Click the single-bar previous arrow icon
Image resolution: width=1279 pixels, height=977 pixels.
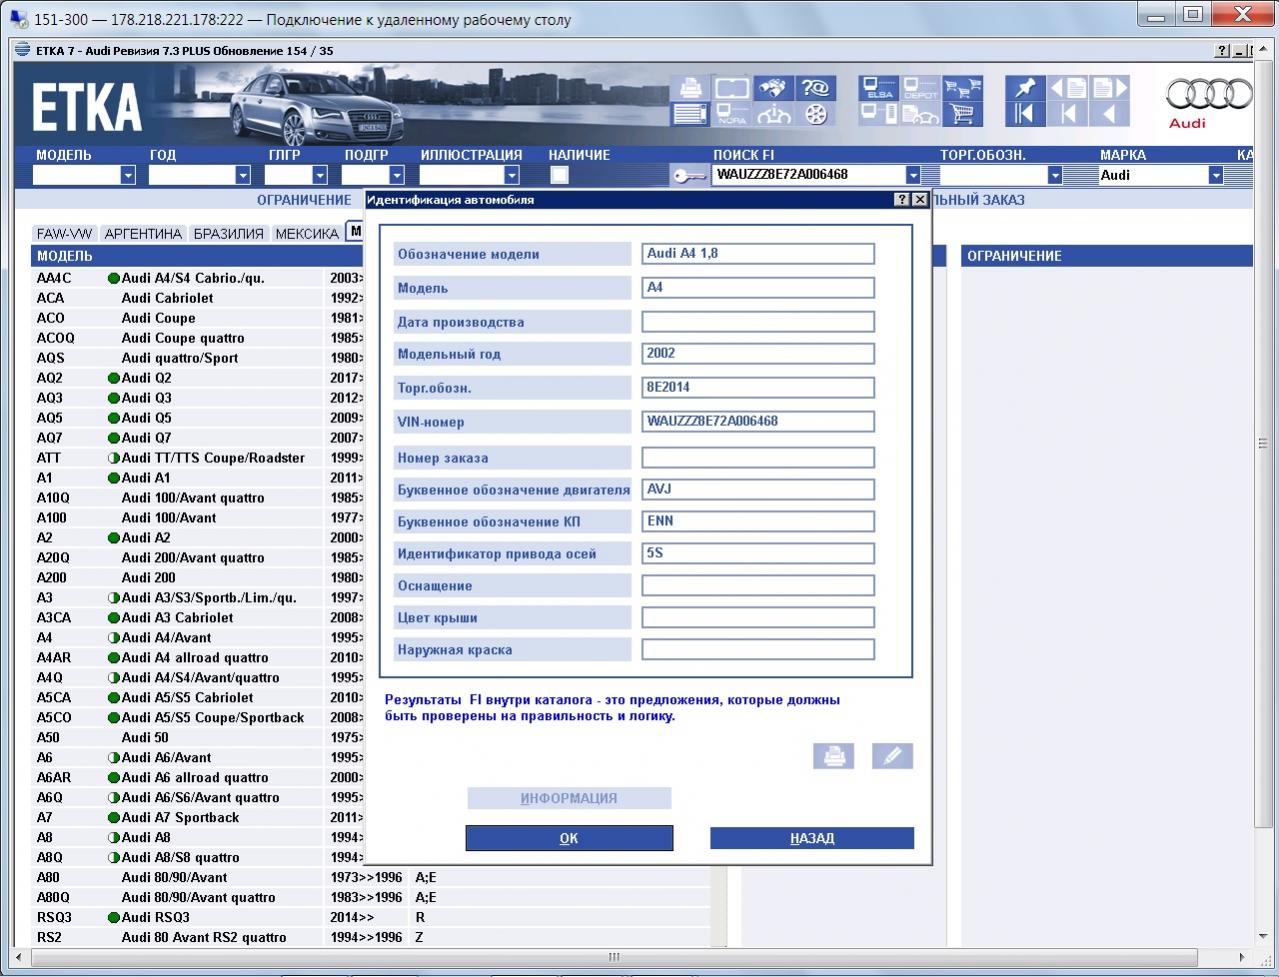point(1067,114)
